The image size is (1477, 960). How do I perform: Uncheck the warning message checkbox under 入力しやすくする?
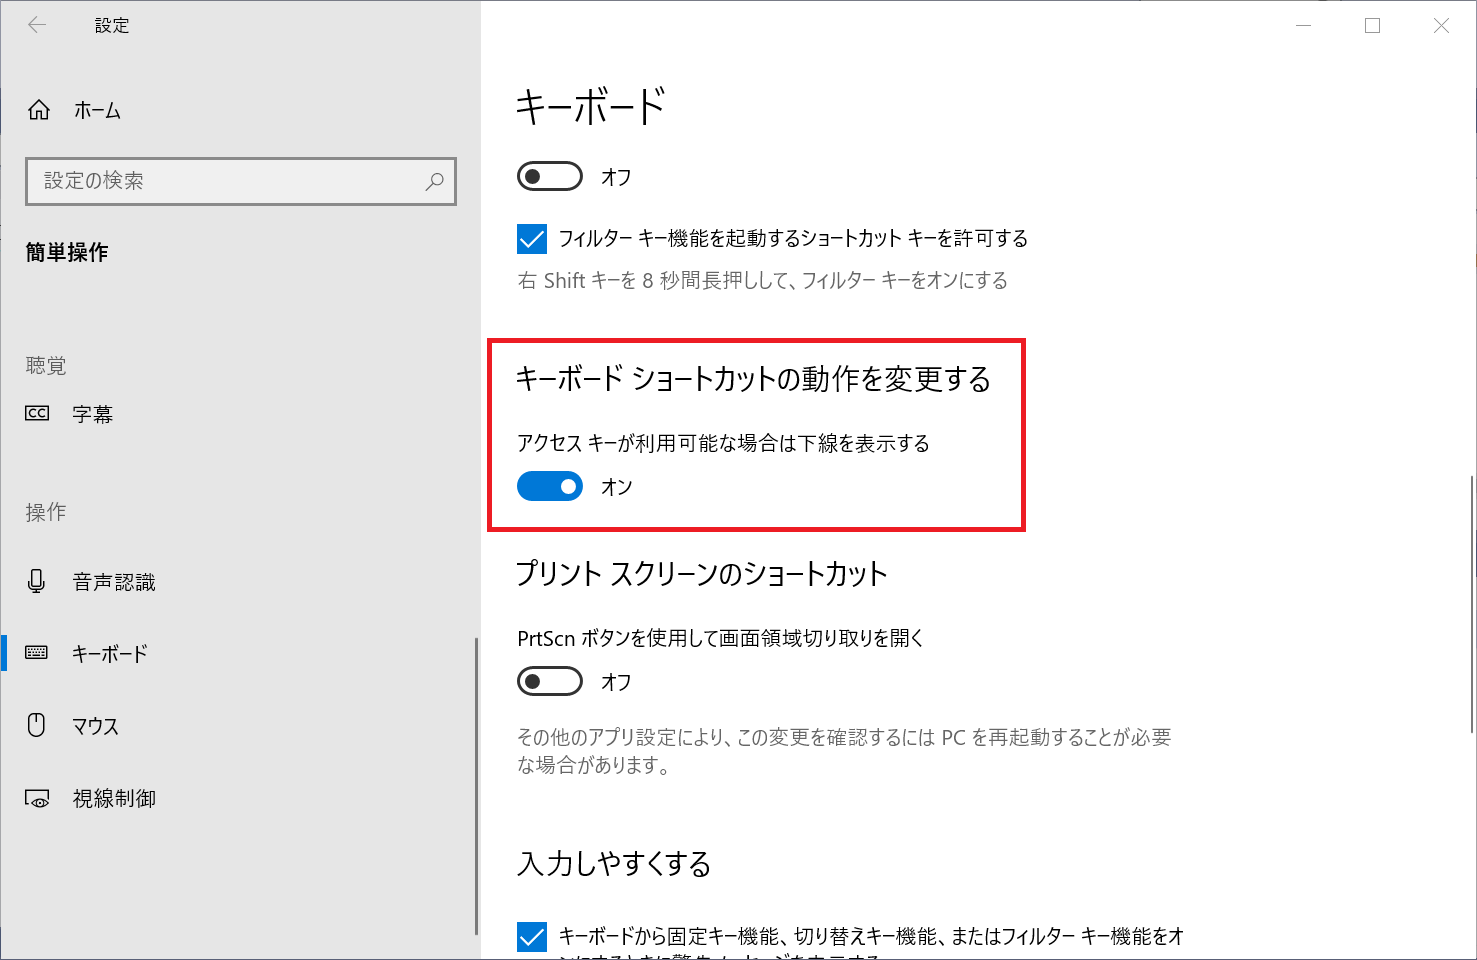(532, 937)
